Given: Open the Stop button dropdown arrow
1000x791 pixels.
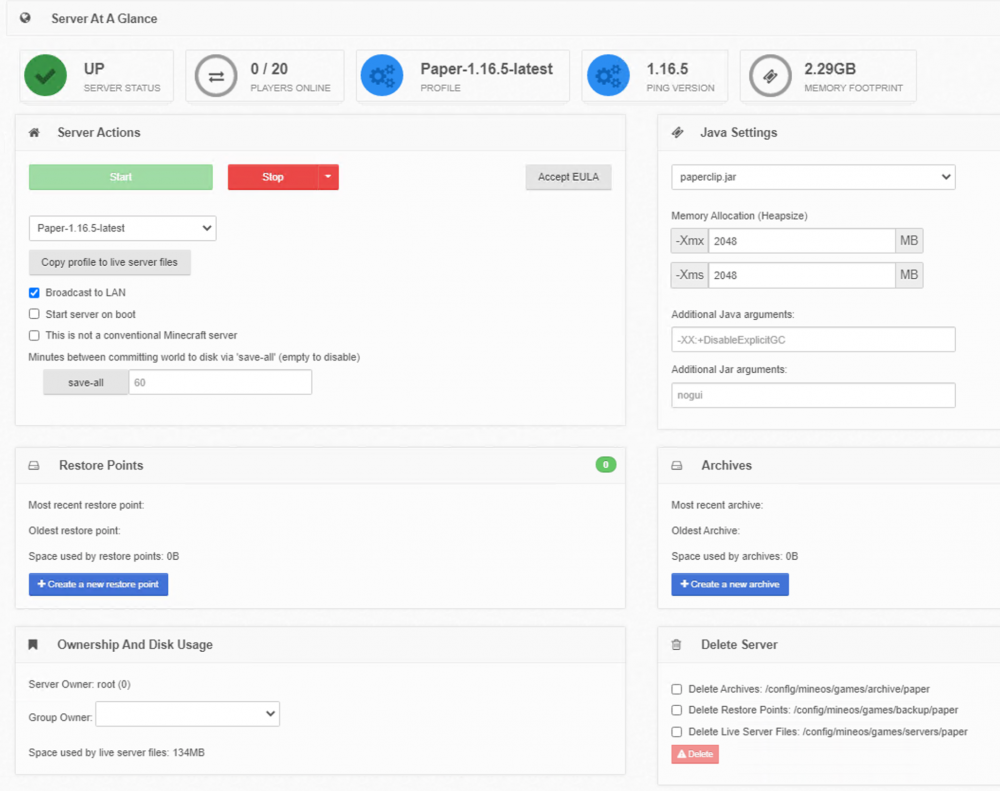Looking at the screenshot, I should [x=328, y=177].
